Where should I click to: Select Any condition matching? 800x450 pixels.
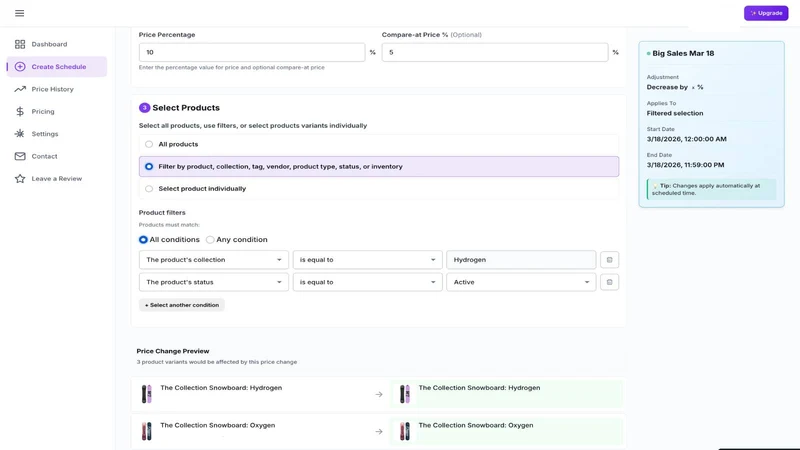click(x=210, y=240)
